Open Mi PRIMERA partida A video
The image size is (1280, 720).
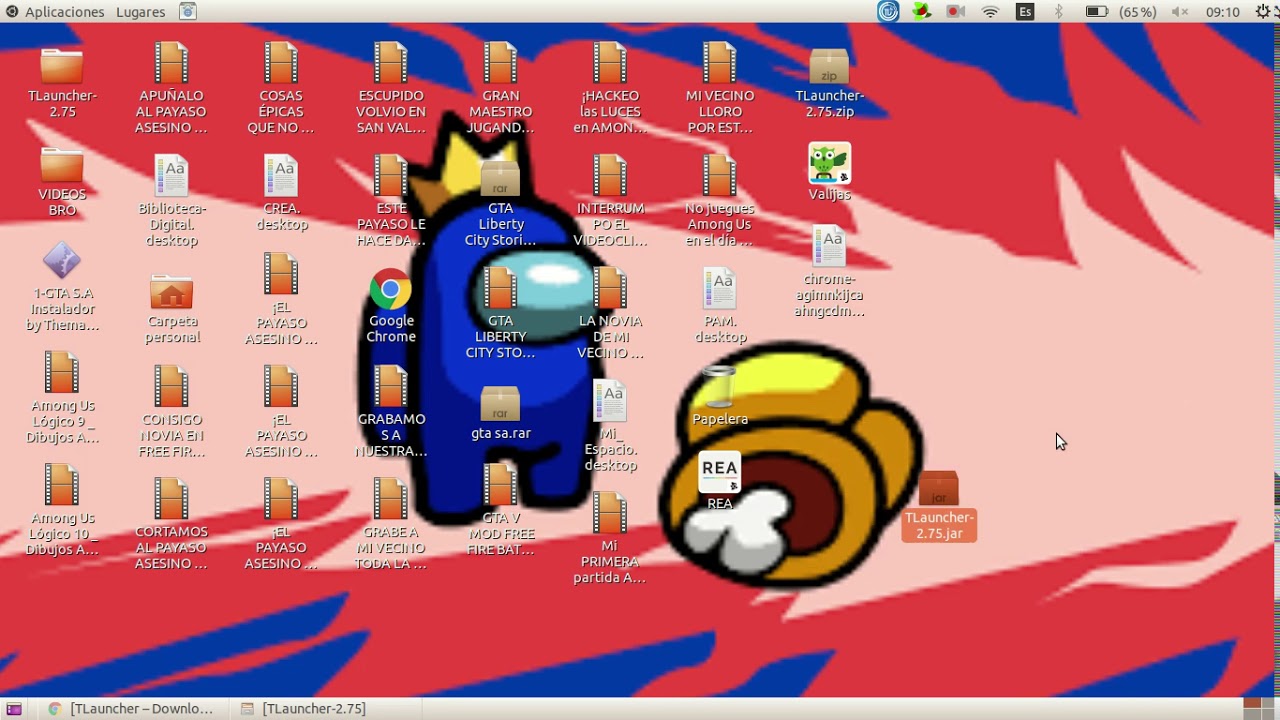click(x=610, y=514)
